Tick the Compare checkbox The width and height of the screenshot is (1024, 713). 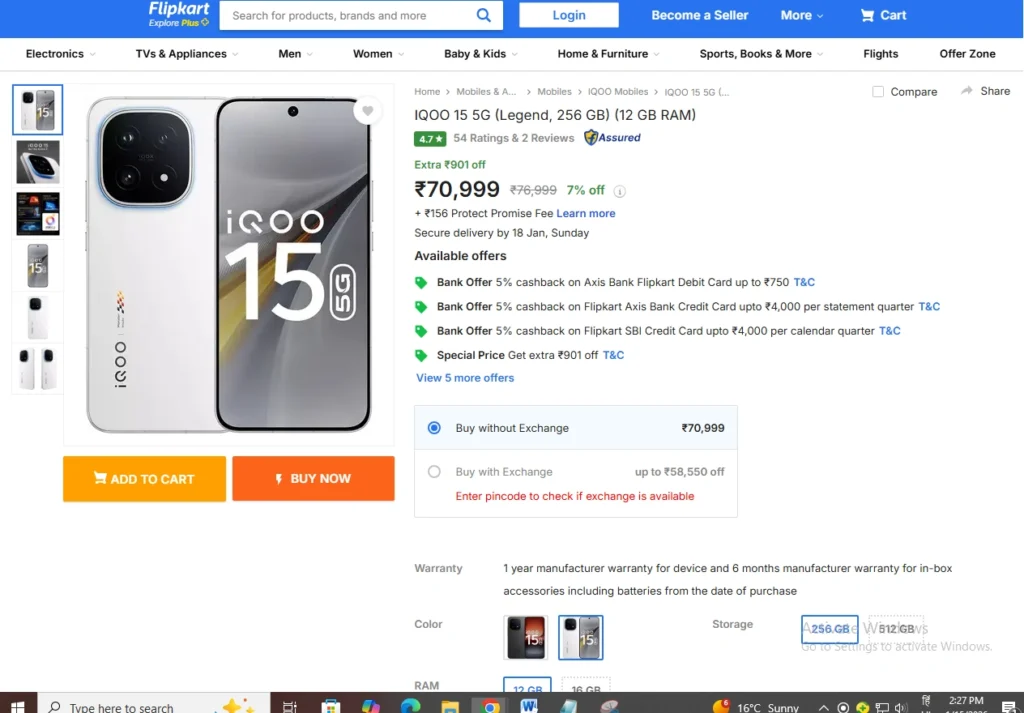pos(878,92)
